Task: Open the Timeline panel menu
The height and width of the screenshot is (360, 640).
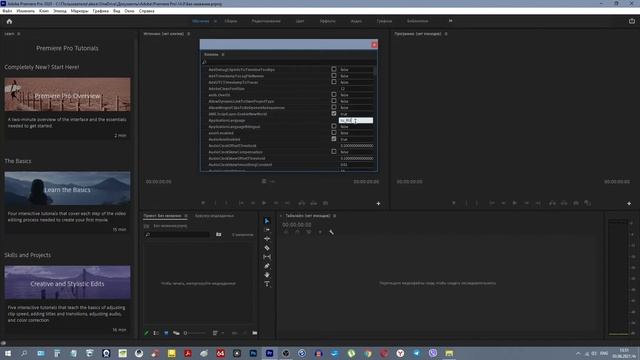Action: (x=334, y=216)
